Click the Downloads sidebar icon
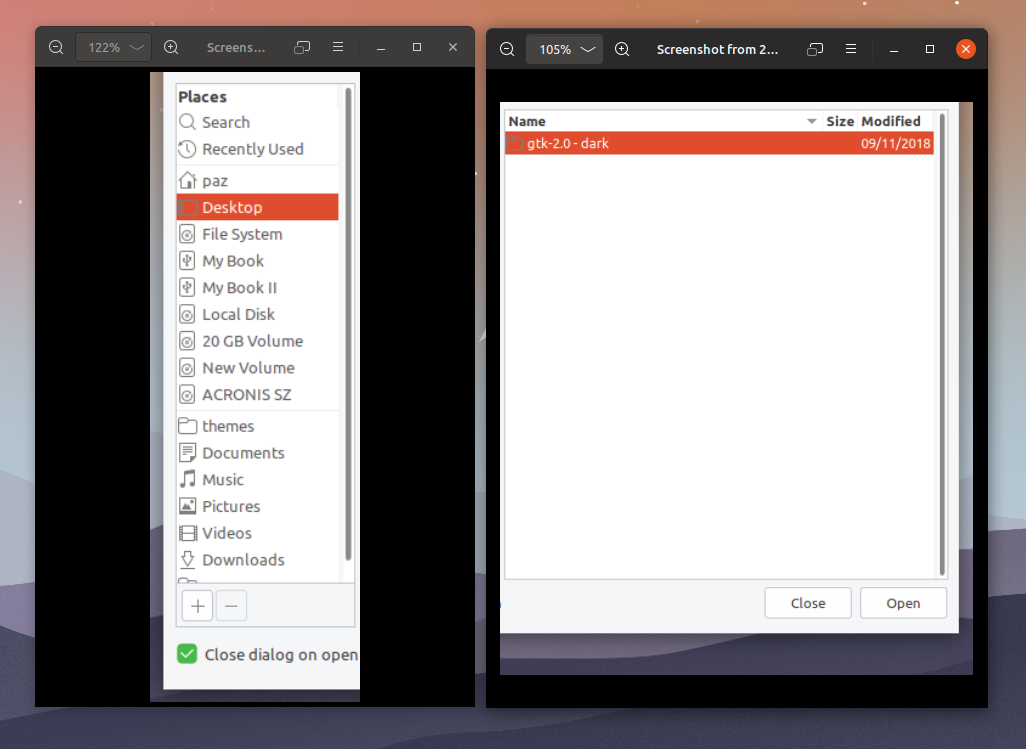This screenshot has width=1026, height=749. [190, 559]
